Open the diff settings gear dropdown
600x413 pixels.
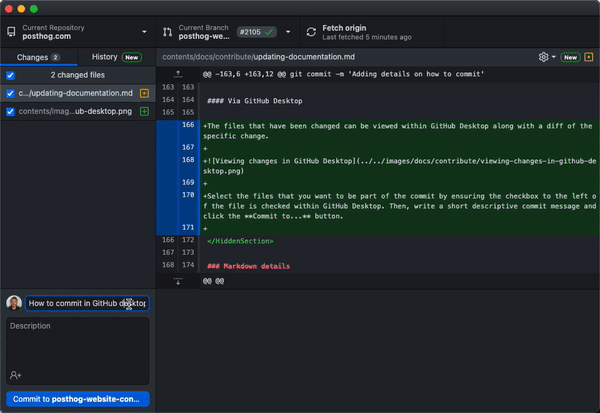click(x=546, y=57)
